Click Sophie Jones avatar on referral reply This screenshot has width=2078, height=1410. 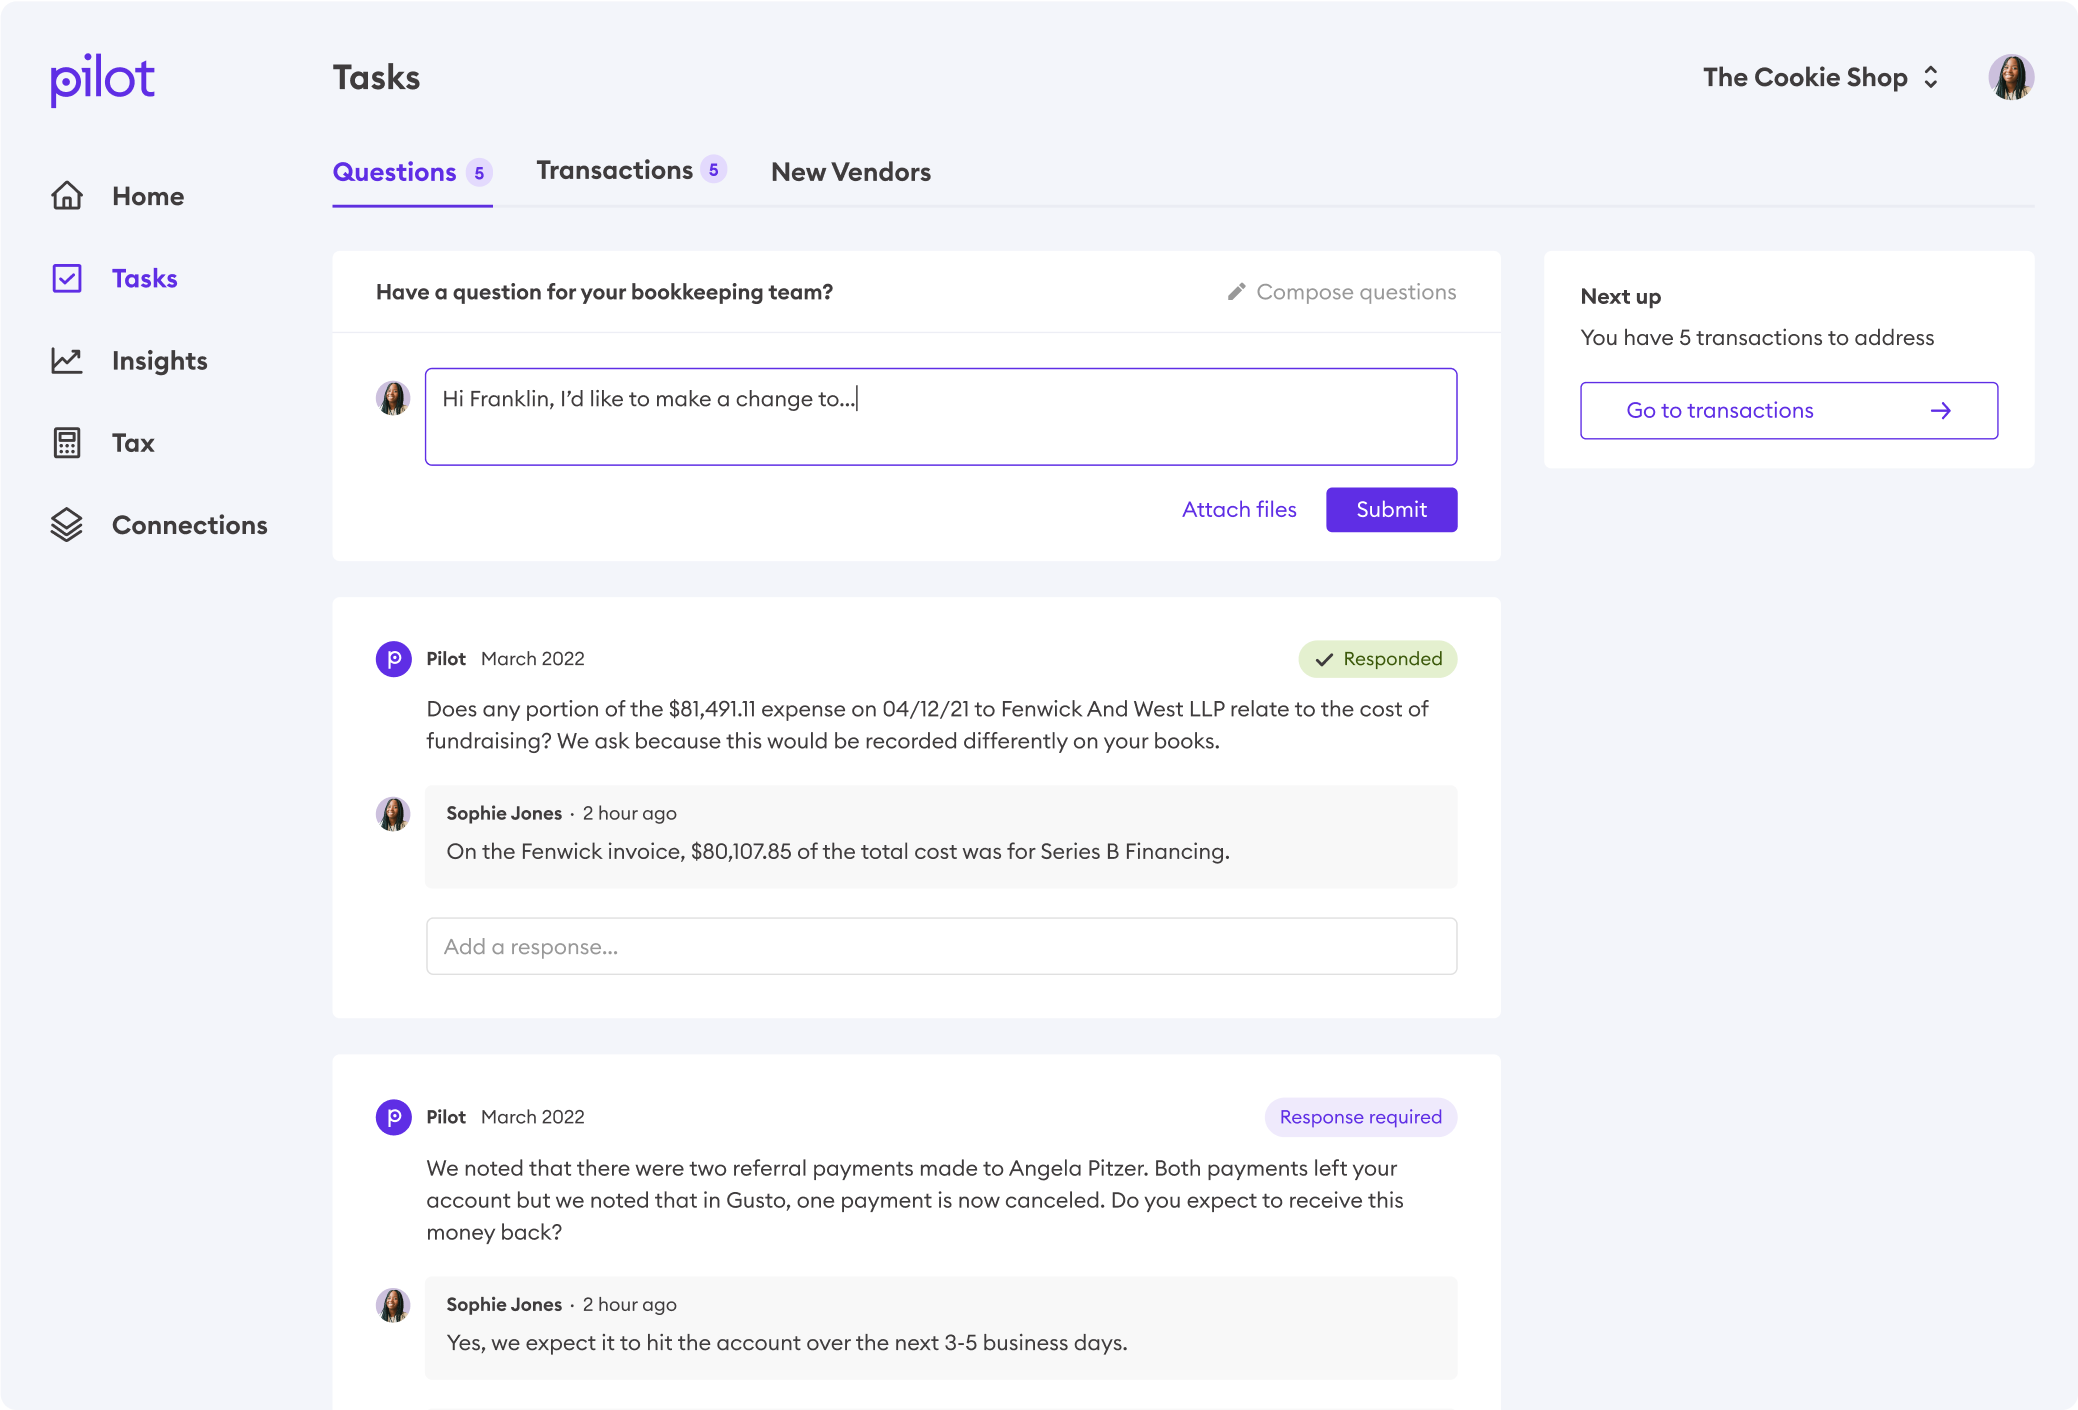(393, 1305)
